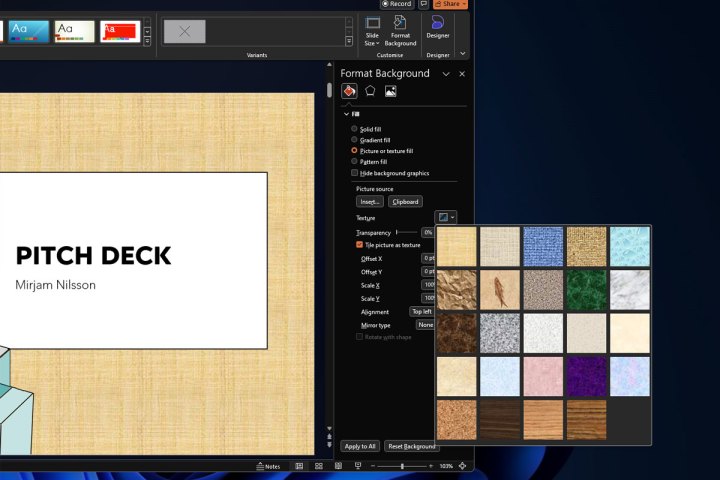Image resolution: width=720 pixels, height=480 pixels.
Task: Fit slide to current window icon
Action: tap(463, 466)
